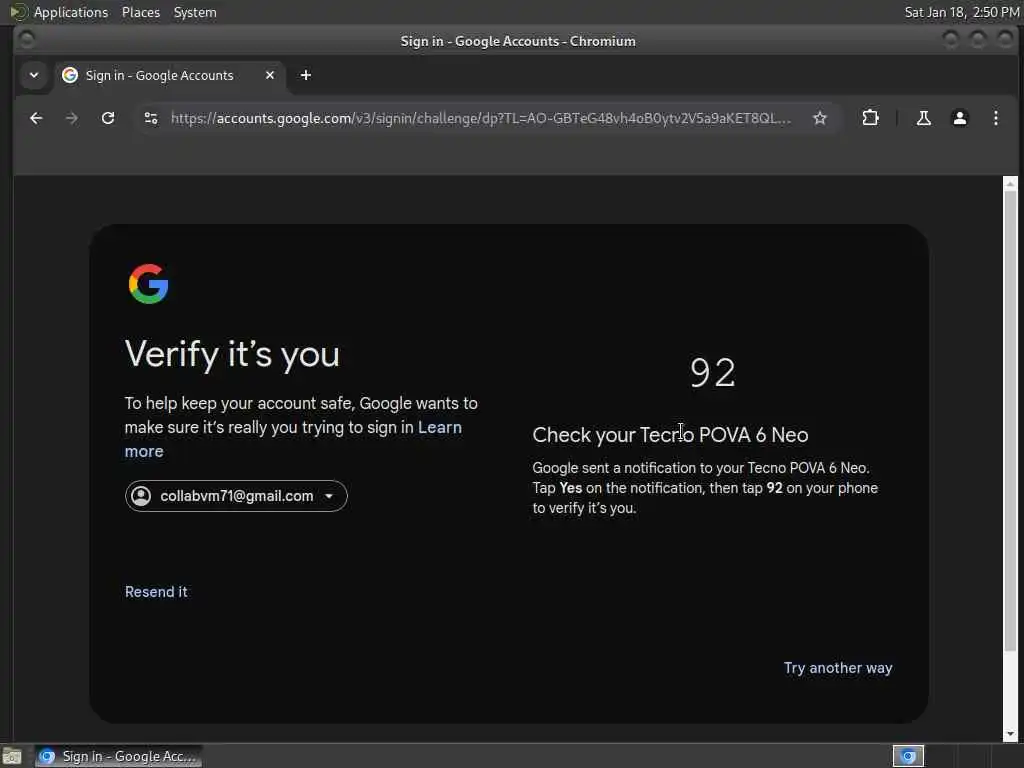
Task: Select Sign in - Google Acc... taskbar entry
Action: pos(118,756)
